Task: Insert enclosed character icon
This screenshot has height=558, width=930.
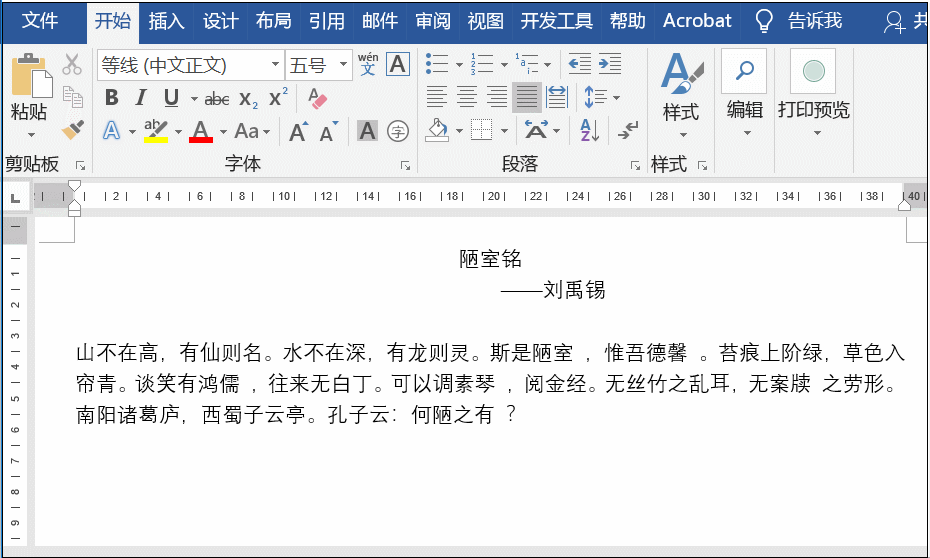Action: tap(397, 130)
